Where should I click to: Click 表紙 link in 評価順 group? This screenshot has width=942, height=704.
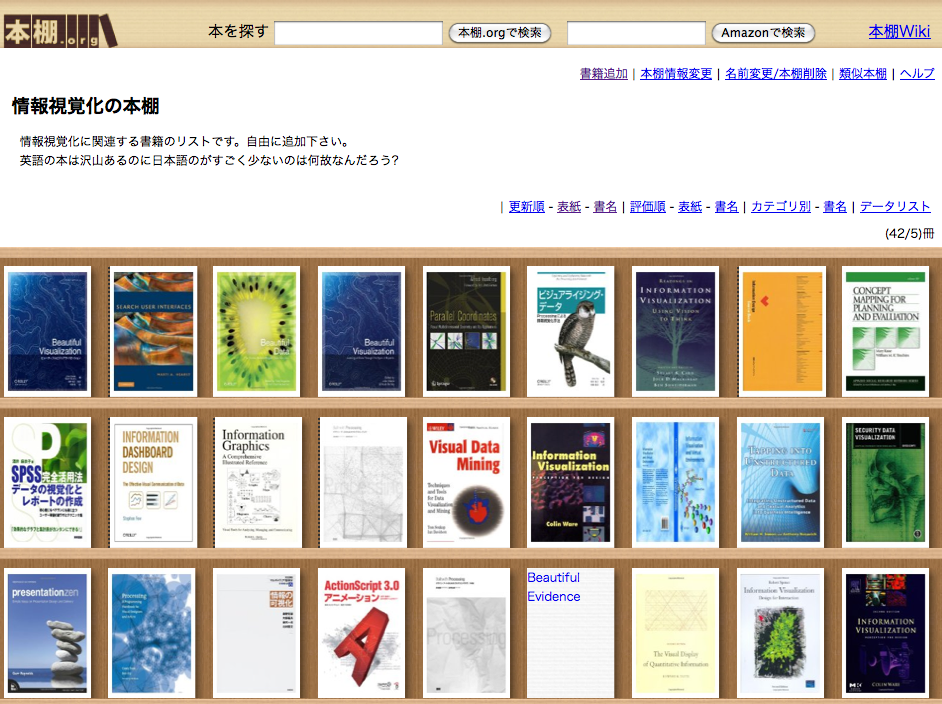(x=690, y=207)
